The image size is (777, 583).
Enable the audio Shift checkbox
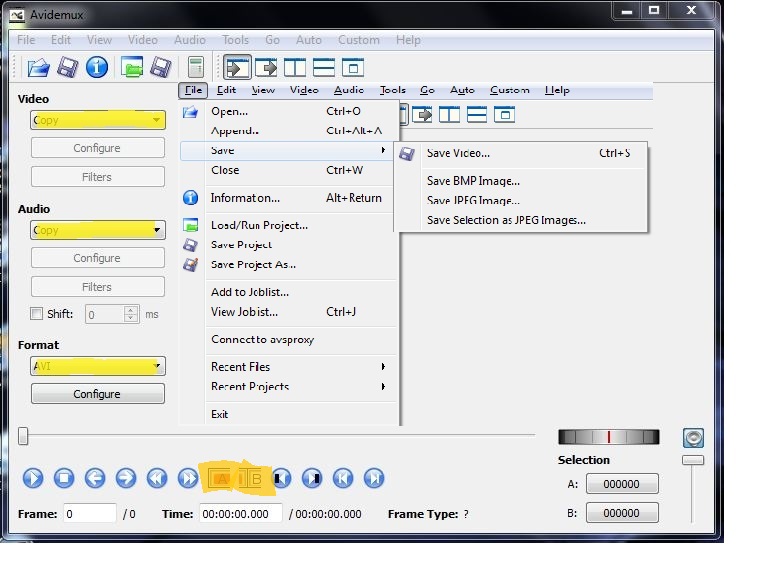[x=37, y=314]
